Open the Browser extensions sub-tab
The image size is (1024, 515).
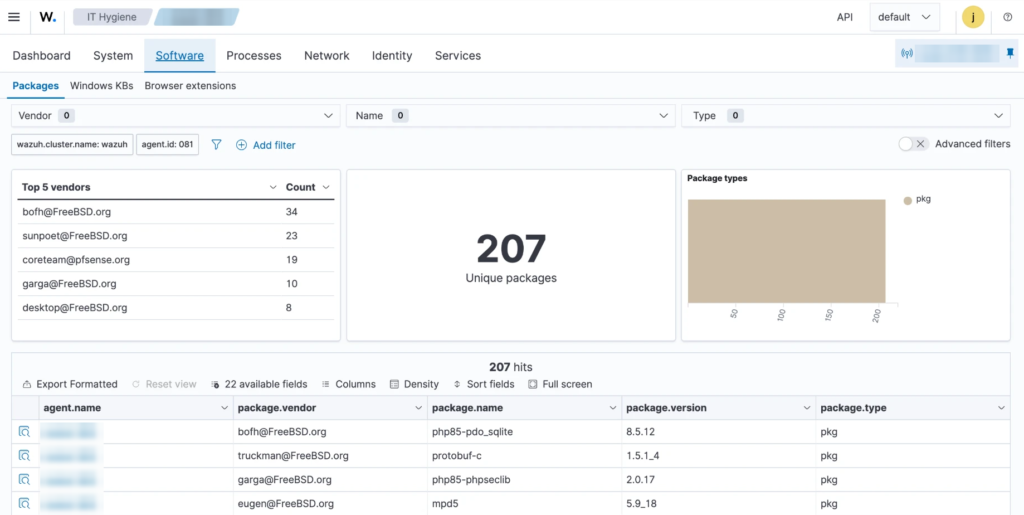tap(190, 86)
